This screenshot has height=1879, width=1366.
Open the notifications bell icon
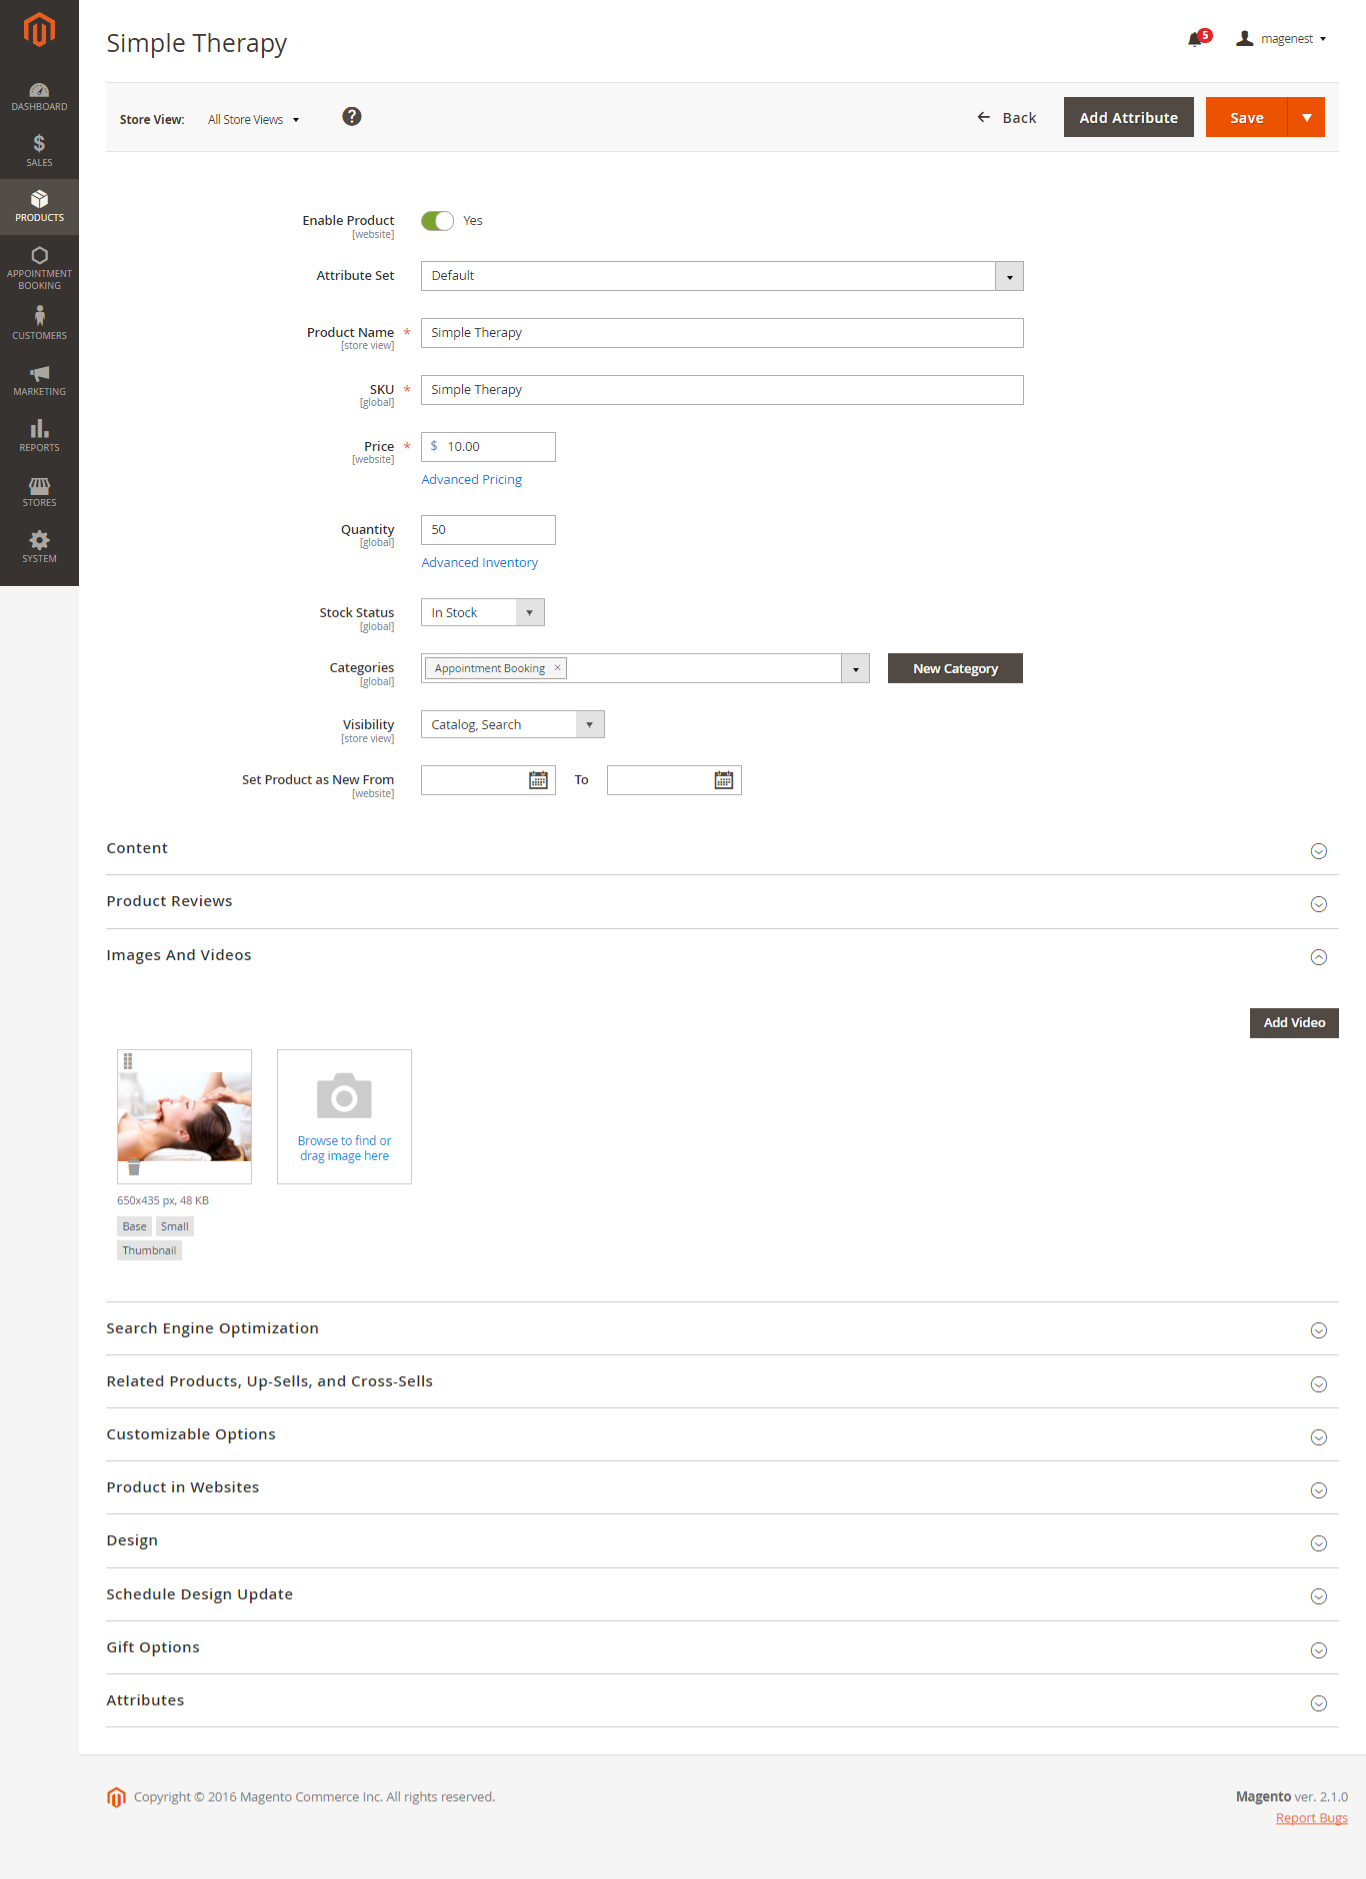1195,39
